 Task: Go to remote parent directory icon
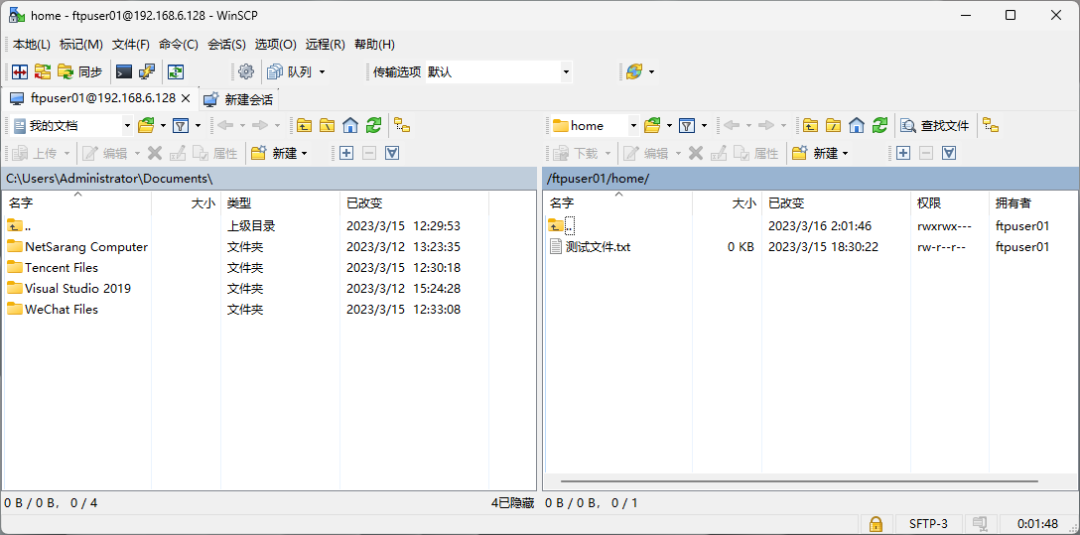click(x=811, y=125)
